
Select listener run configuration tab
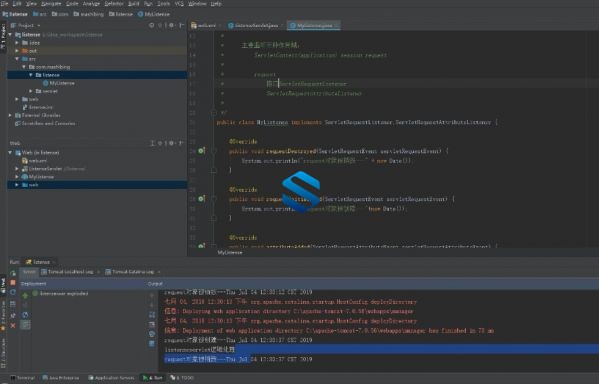coord(39,262)
